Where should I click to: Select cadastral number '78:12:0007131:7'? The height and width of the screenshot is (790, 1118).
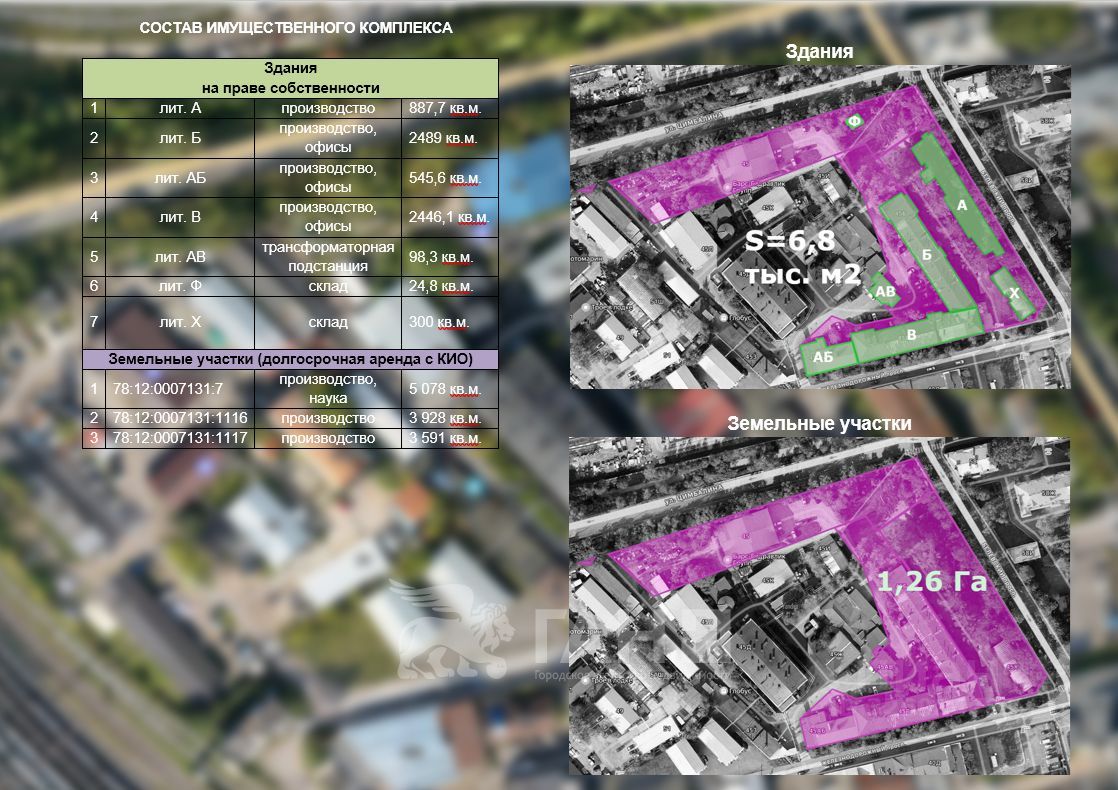[168, 389]
